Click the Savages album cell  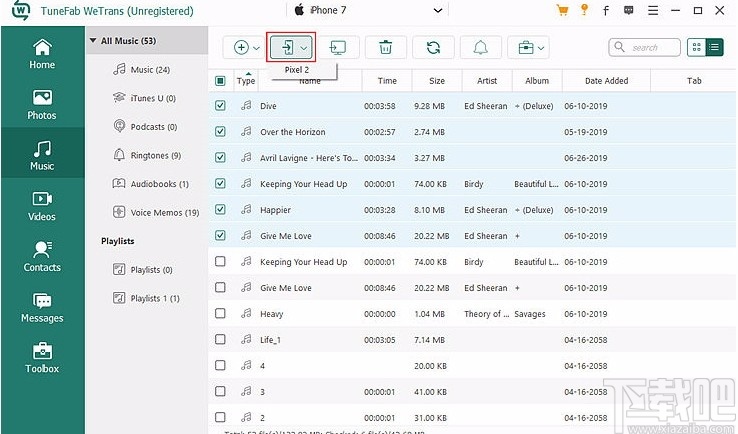[530, 313]
